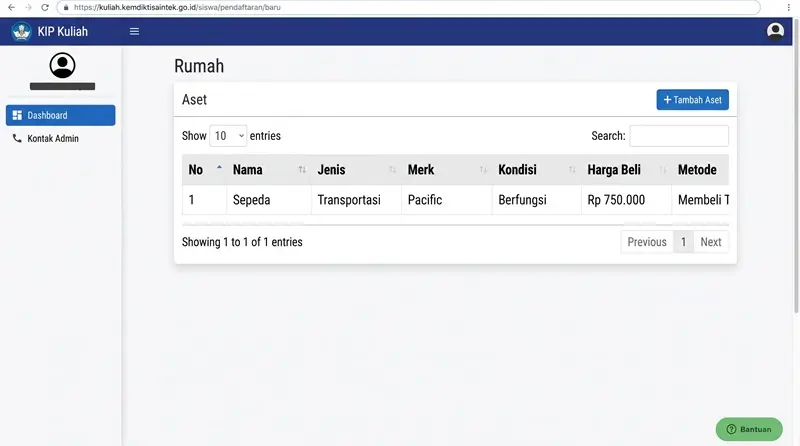Toggle the hamburger sidebar menu
Screen dimensions: 800x446
(134, 32)
